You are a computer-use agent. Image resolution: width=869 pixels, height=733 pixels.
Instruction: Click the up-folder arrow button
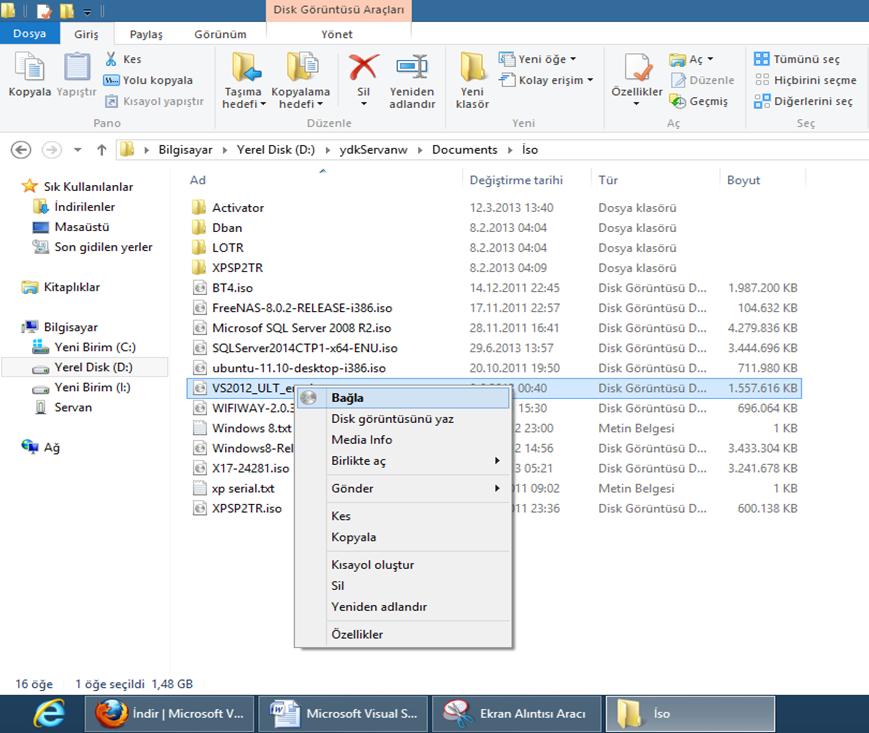tap(101, 150)
